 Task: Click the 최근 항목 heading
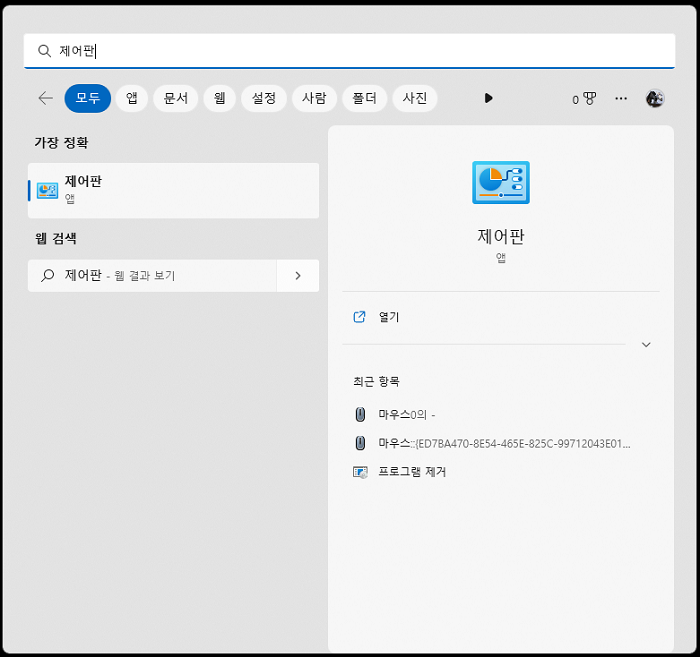[x=376, y=382]
